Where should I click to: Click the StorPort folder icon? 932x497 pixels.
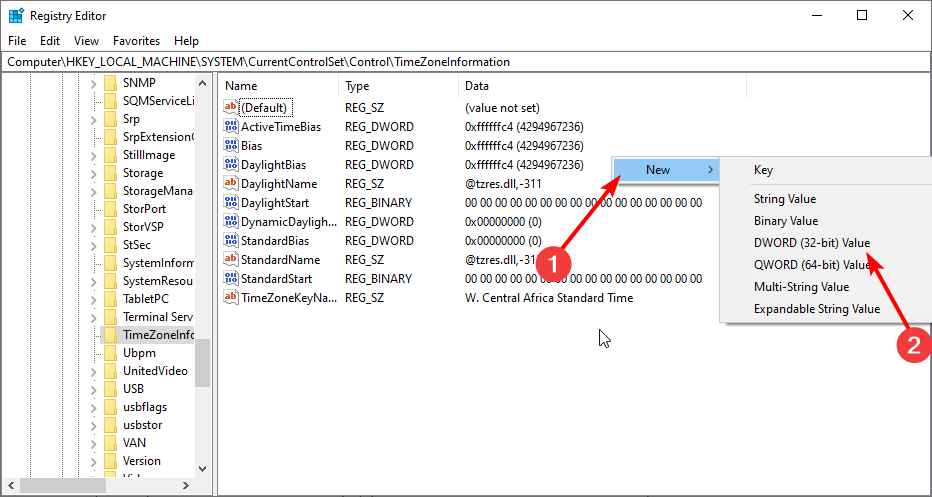tap(110, 209)
